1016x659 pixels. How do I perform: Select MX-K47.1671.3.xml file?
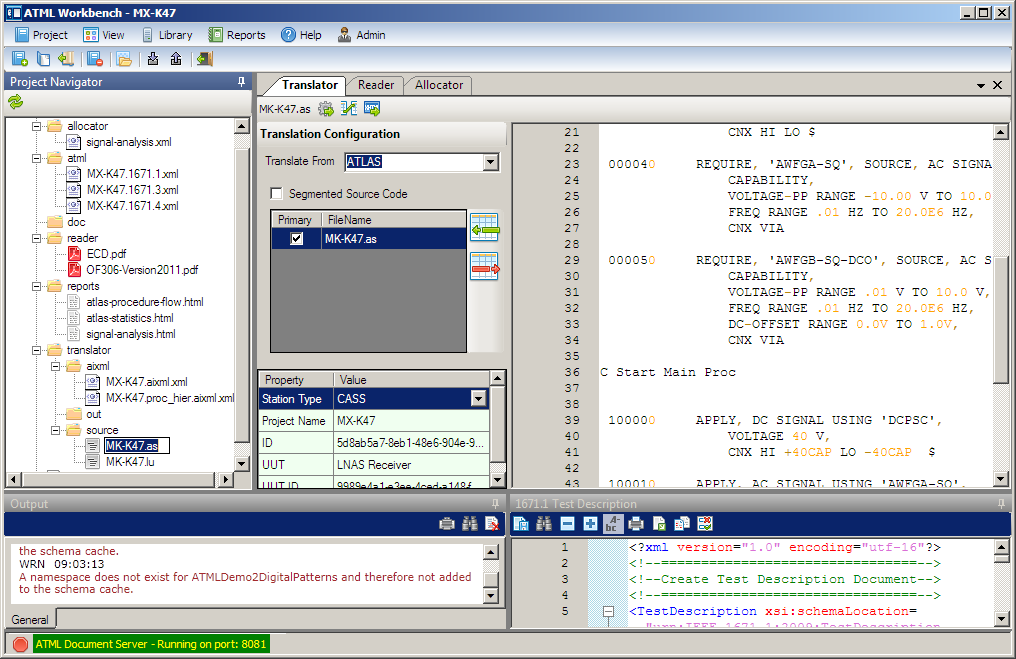click(133, 190)
